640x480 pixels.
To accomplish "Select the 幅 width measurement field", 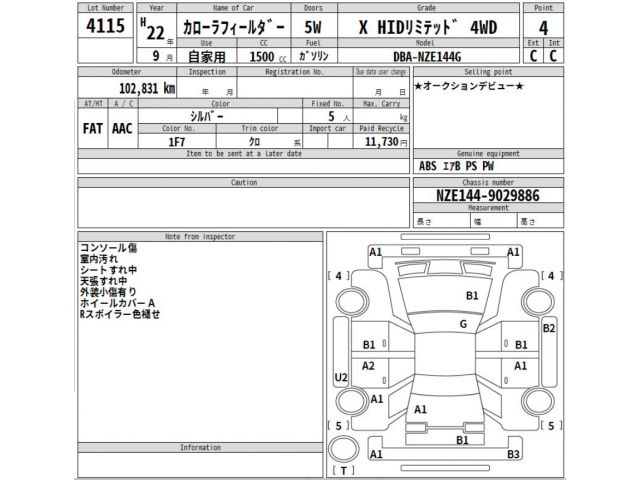I will [493, 221].
